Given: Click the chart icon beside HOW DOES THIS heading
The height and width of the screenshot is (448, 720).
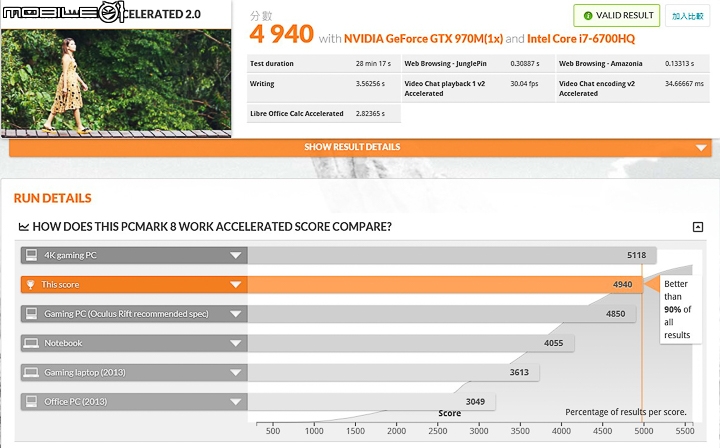Looking at the screenshot, I should [23, 227].
